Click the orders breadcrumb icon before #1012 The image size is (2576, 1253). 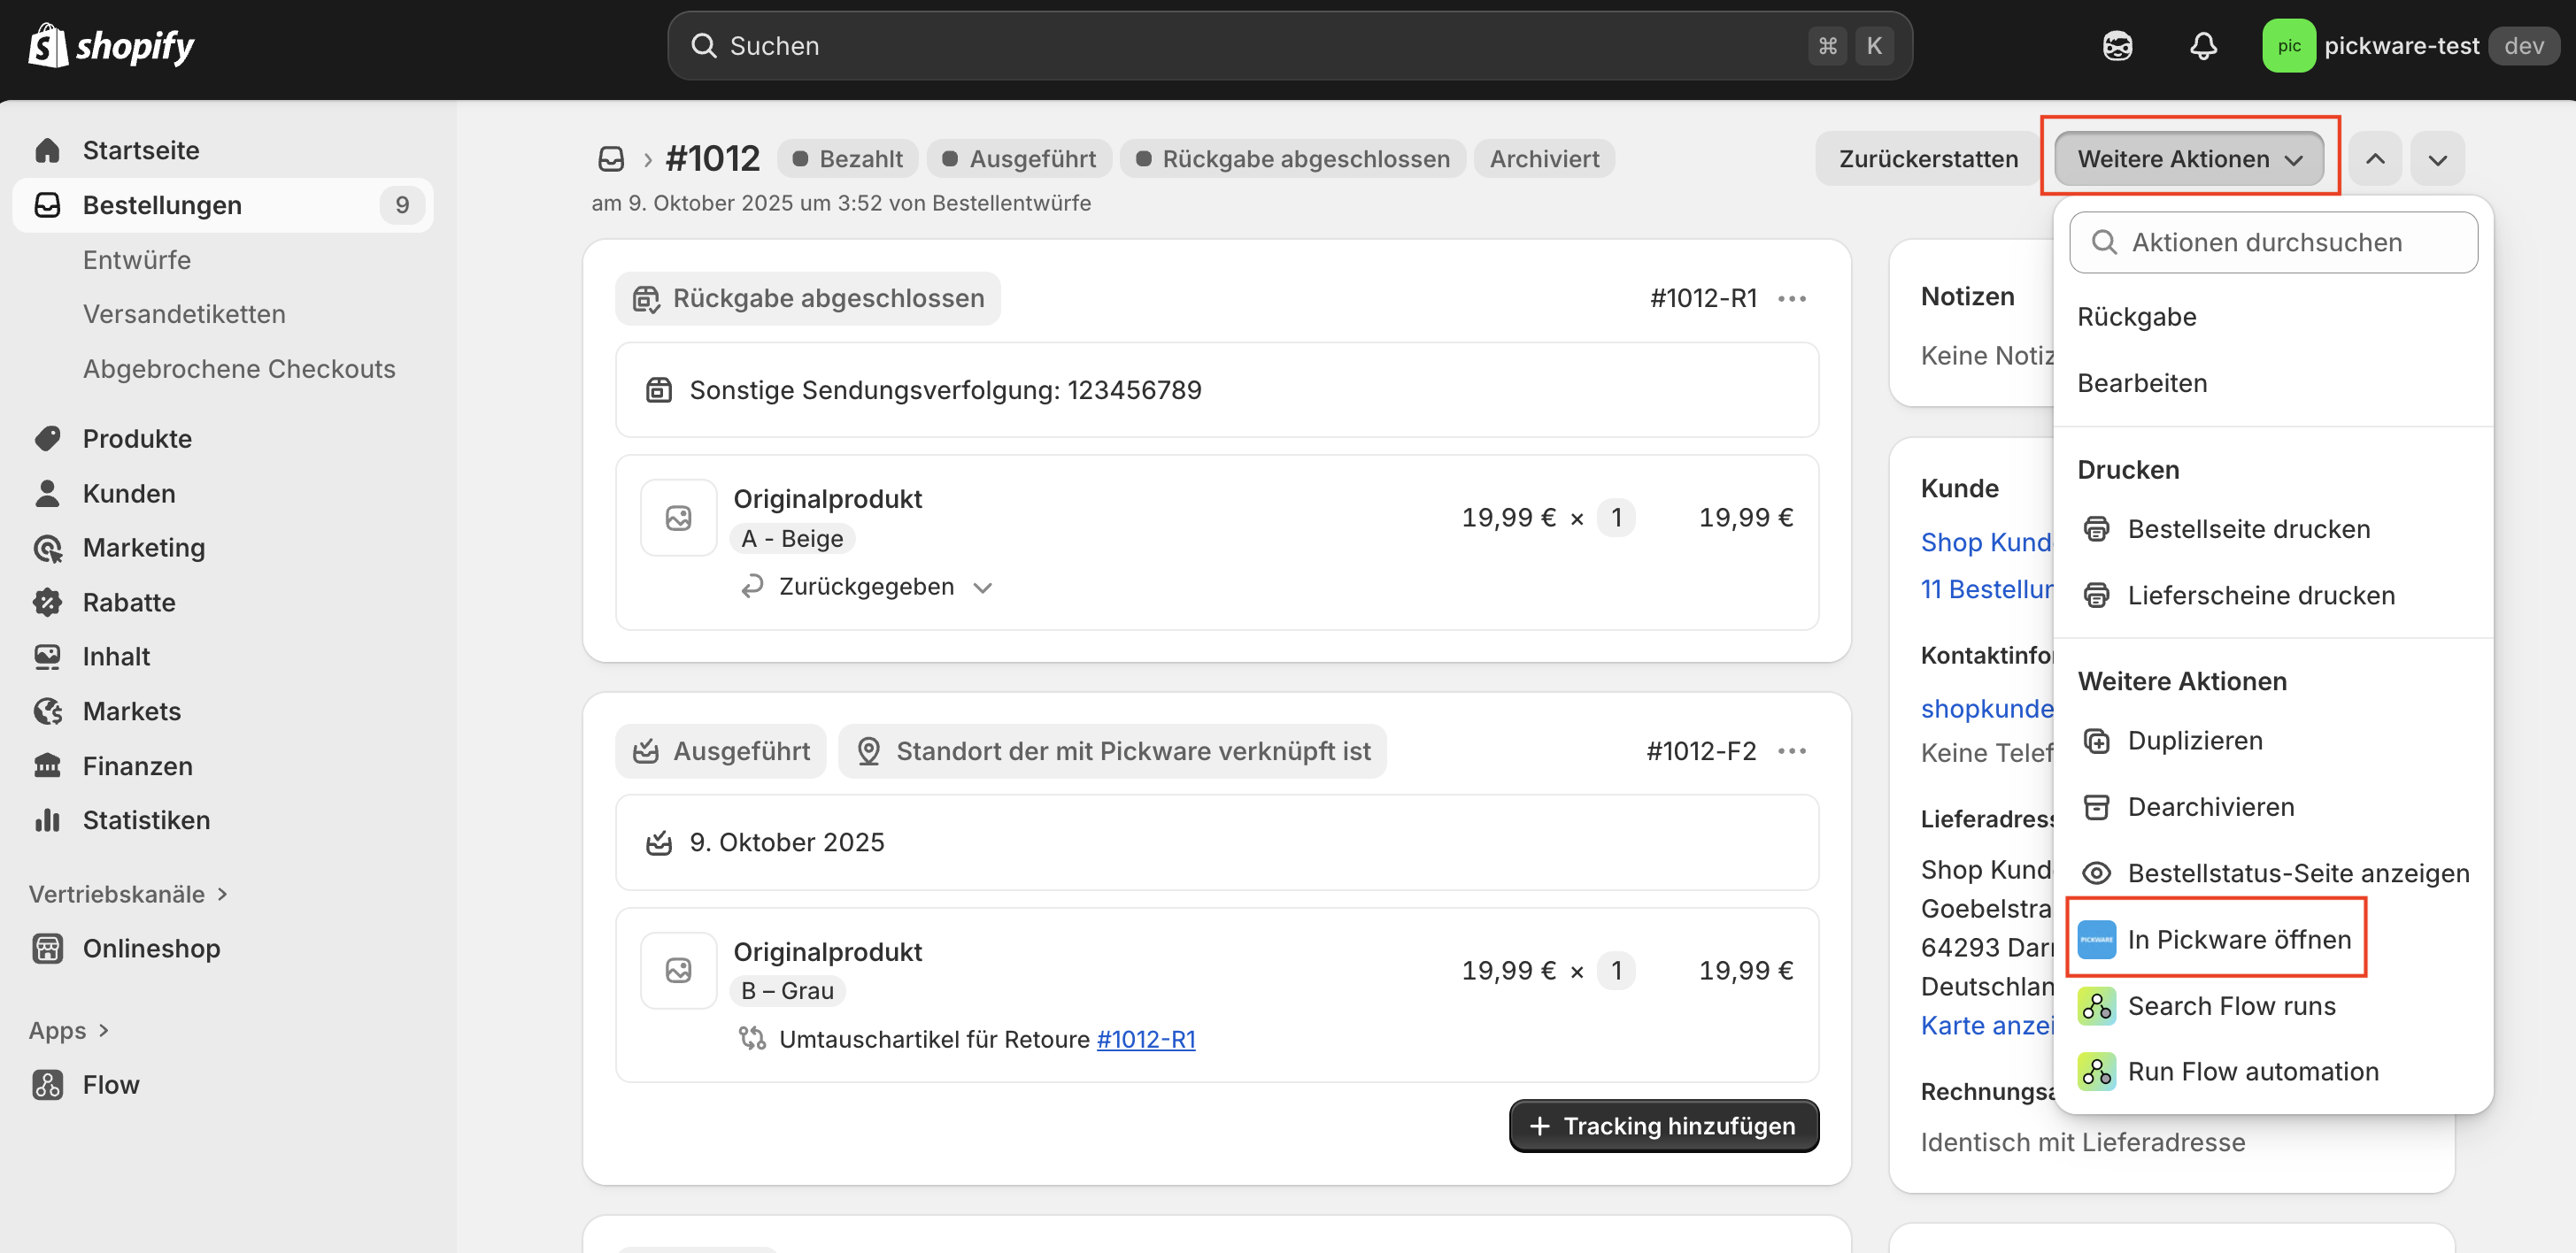[x=611, y=159]
